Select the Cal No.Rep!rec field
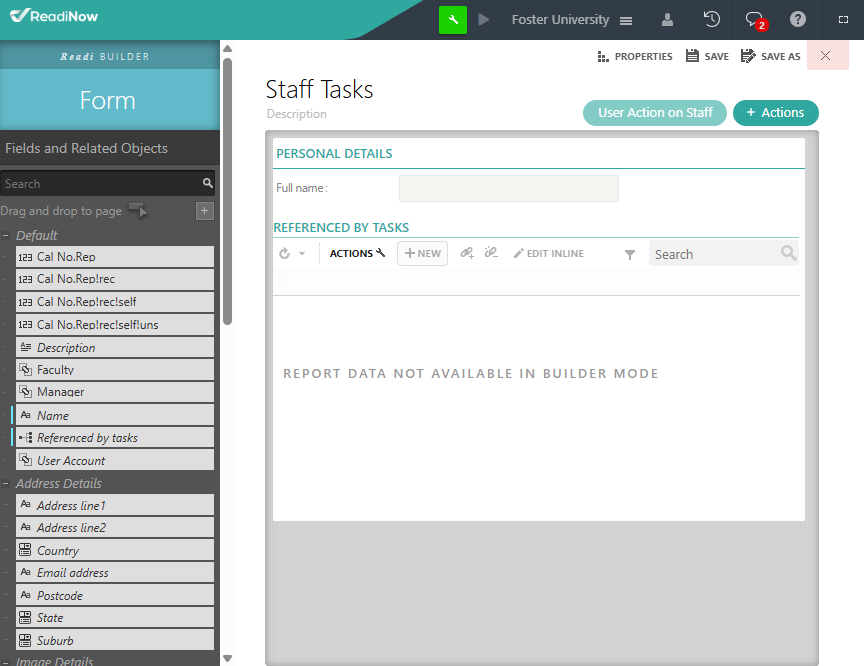The height and width of the screenshot is (666, 864). tap(115, 279)
